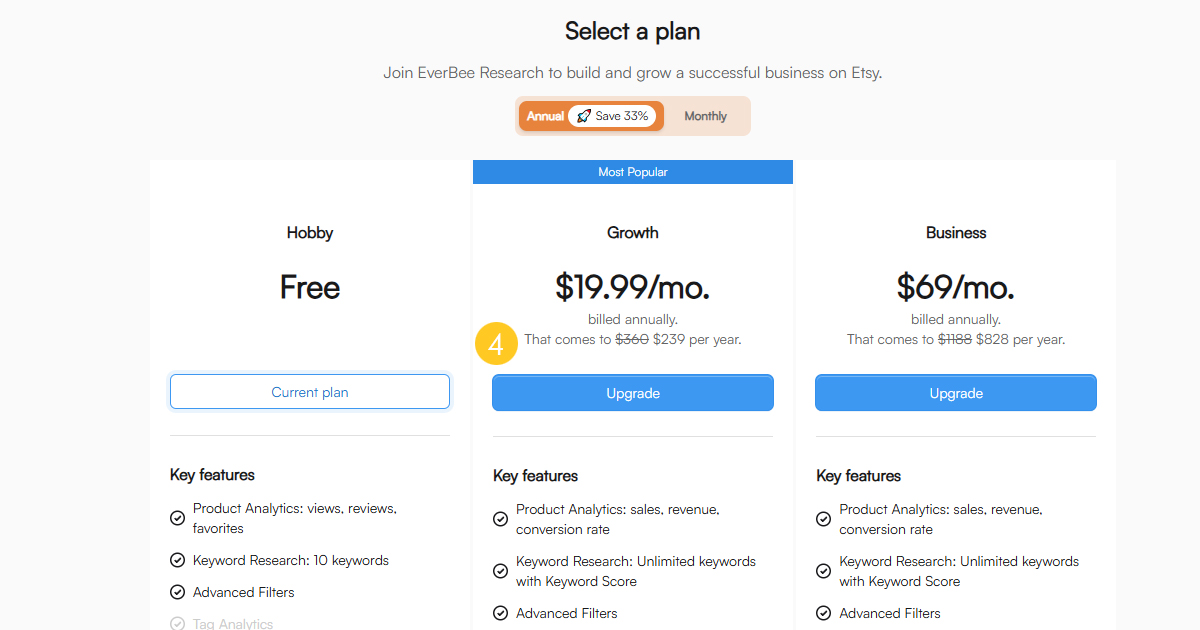Click checkmark icon beside Hobby Product Analytics
This screenshot has height=630, width=1200.
click(x=177, y=518)
